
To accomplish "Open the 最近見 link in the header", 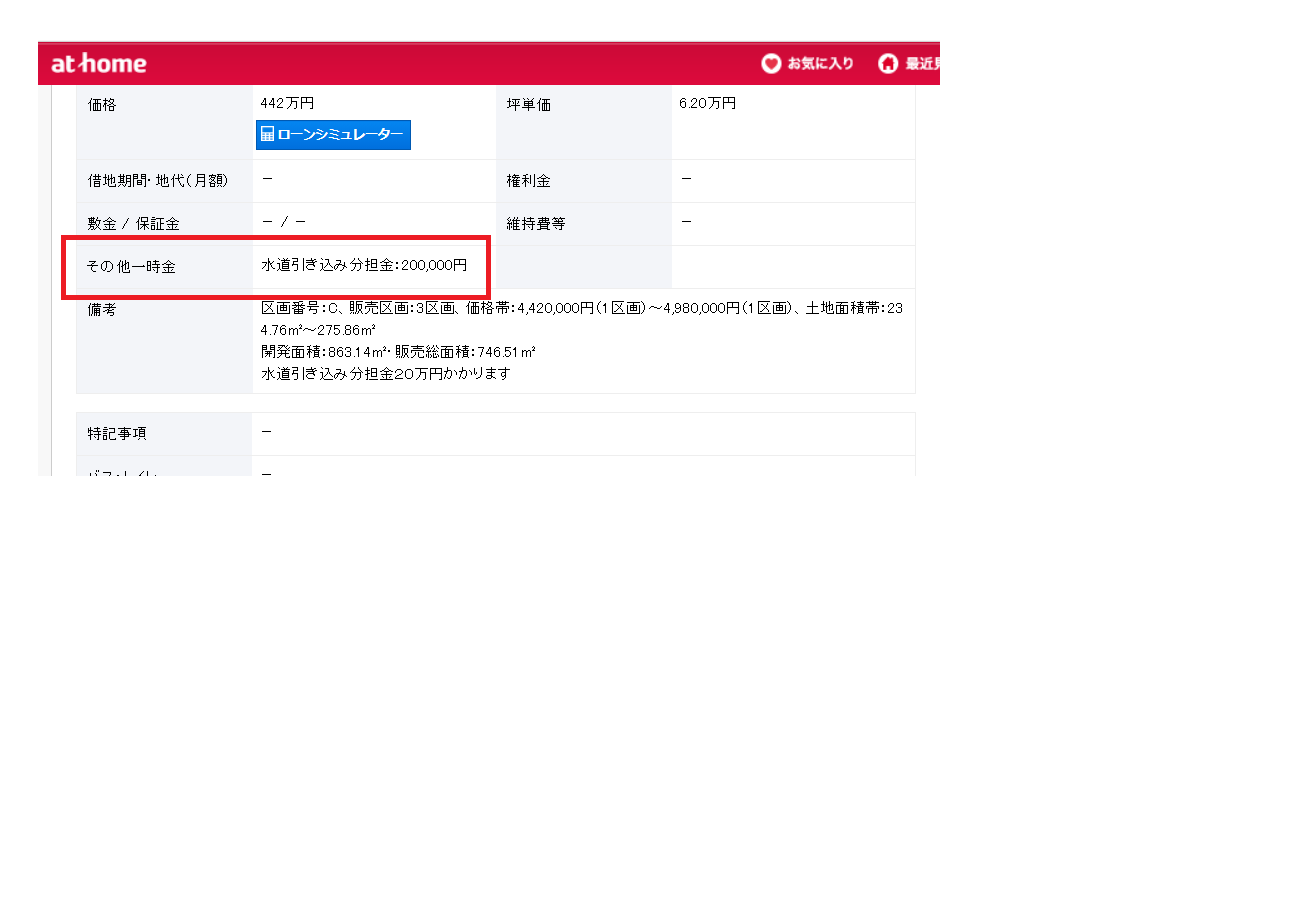I will 922,64.
